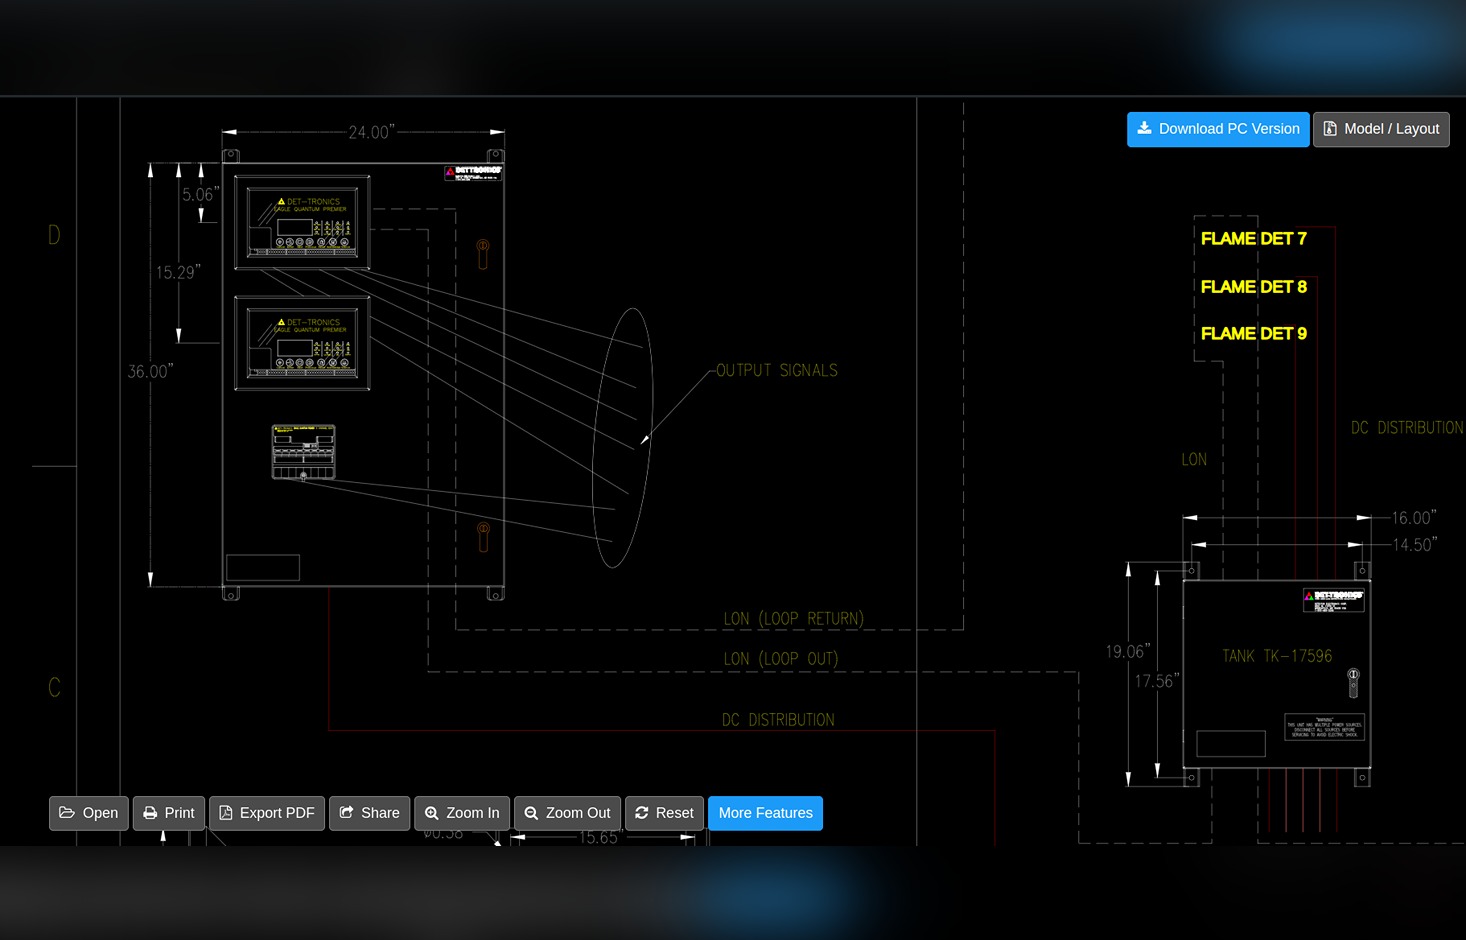
Task: Click the Det-Tronics logo on tank enclosure
Action: (x=1333, y=600)
